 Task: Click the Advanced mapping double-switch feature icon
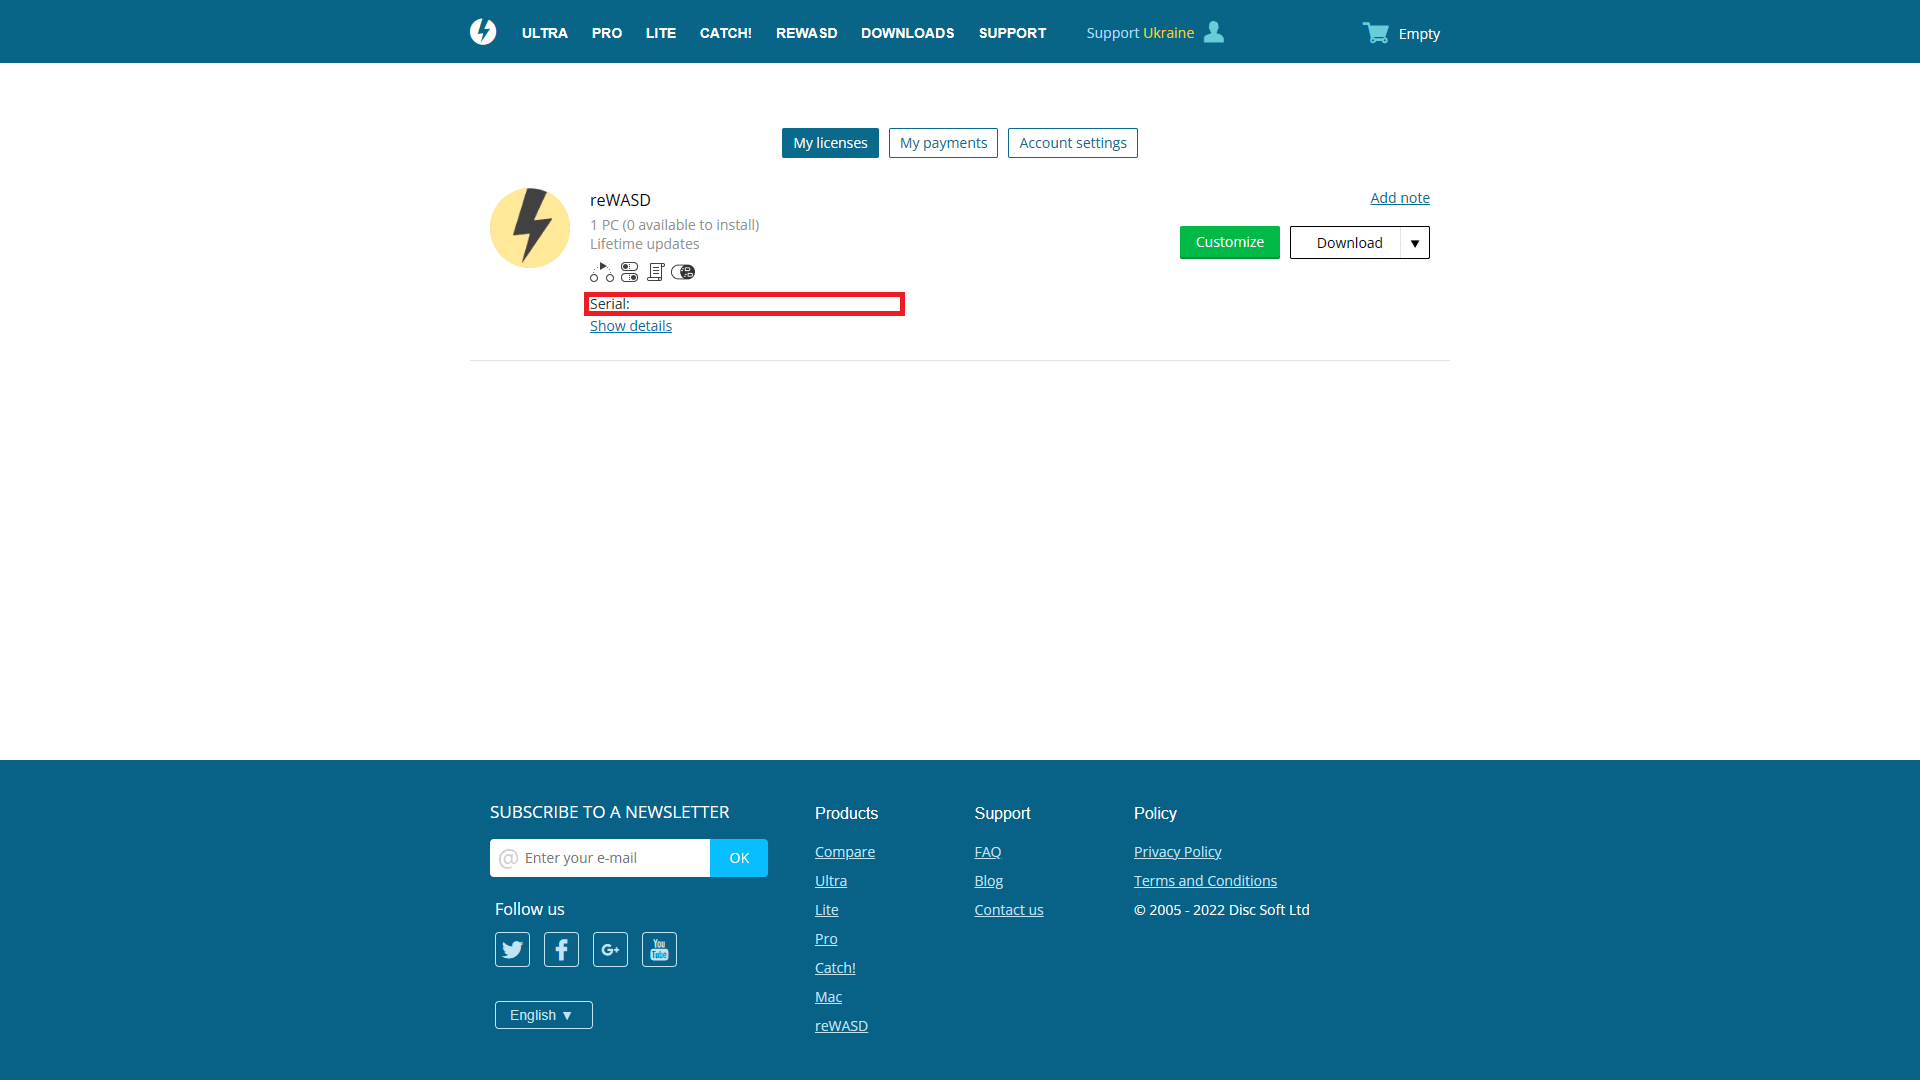point(629,272)
